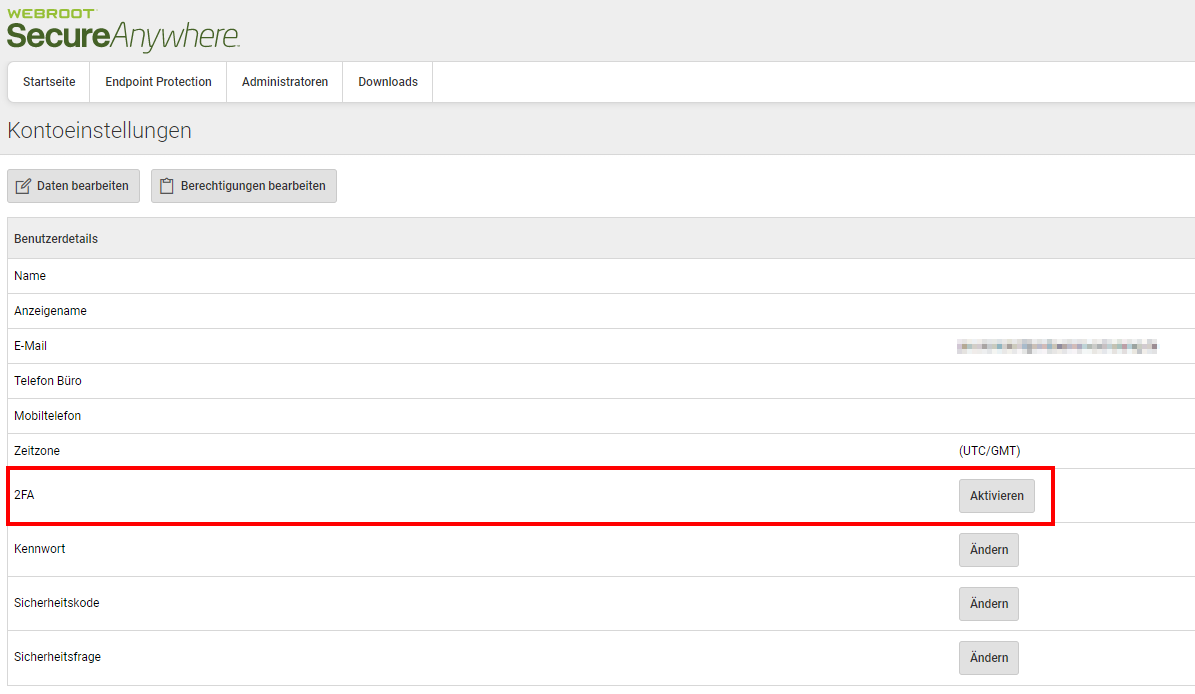Click the 2FA row label
This screenshot has height=694, width=1195.
[24, 495]
